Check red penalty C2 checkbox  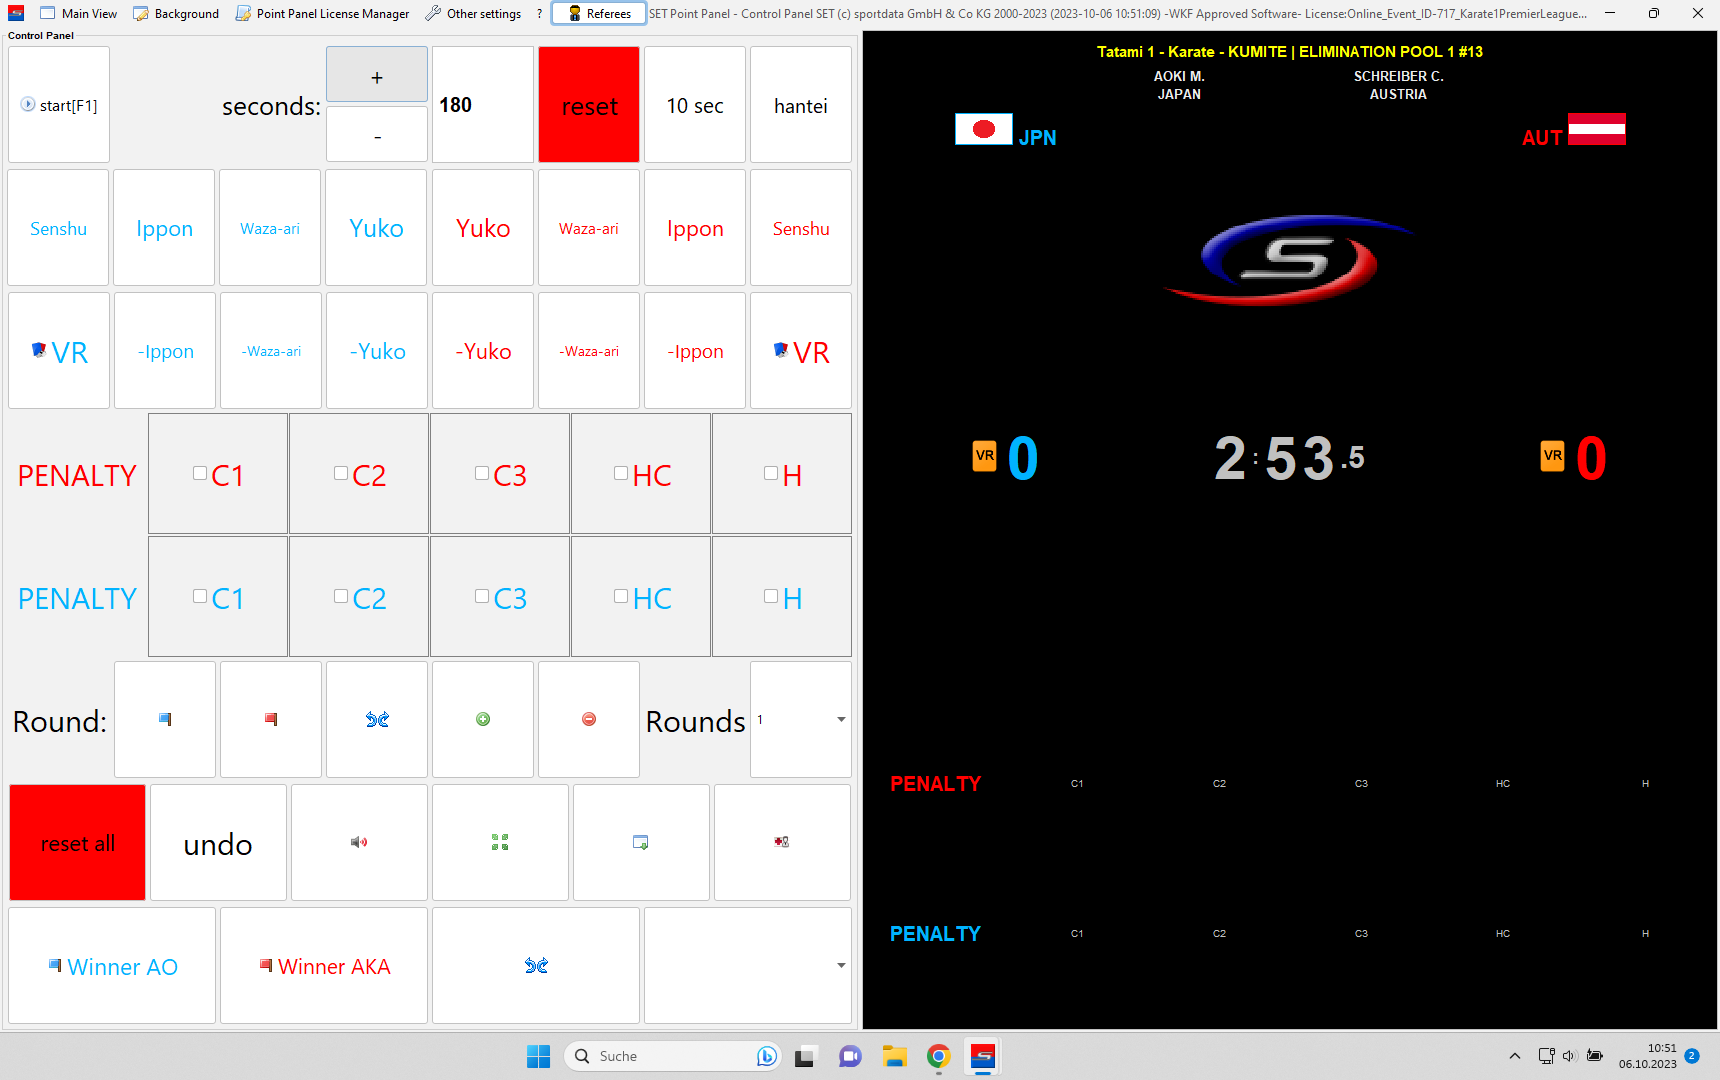[341, 474]
